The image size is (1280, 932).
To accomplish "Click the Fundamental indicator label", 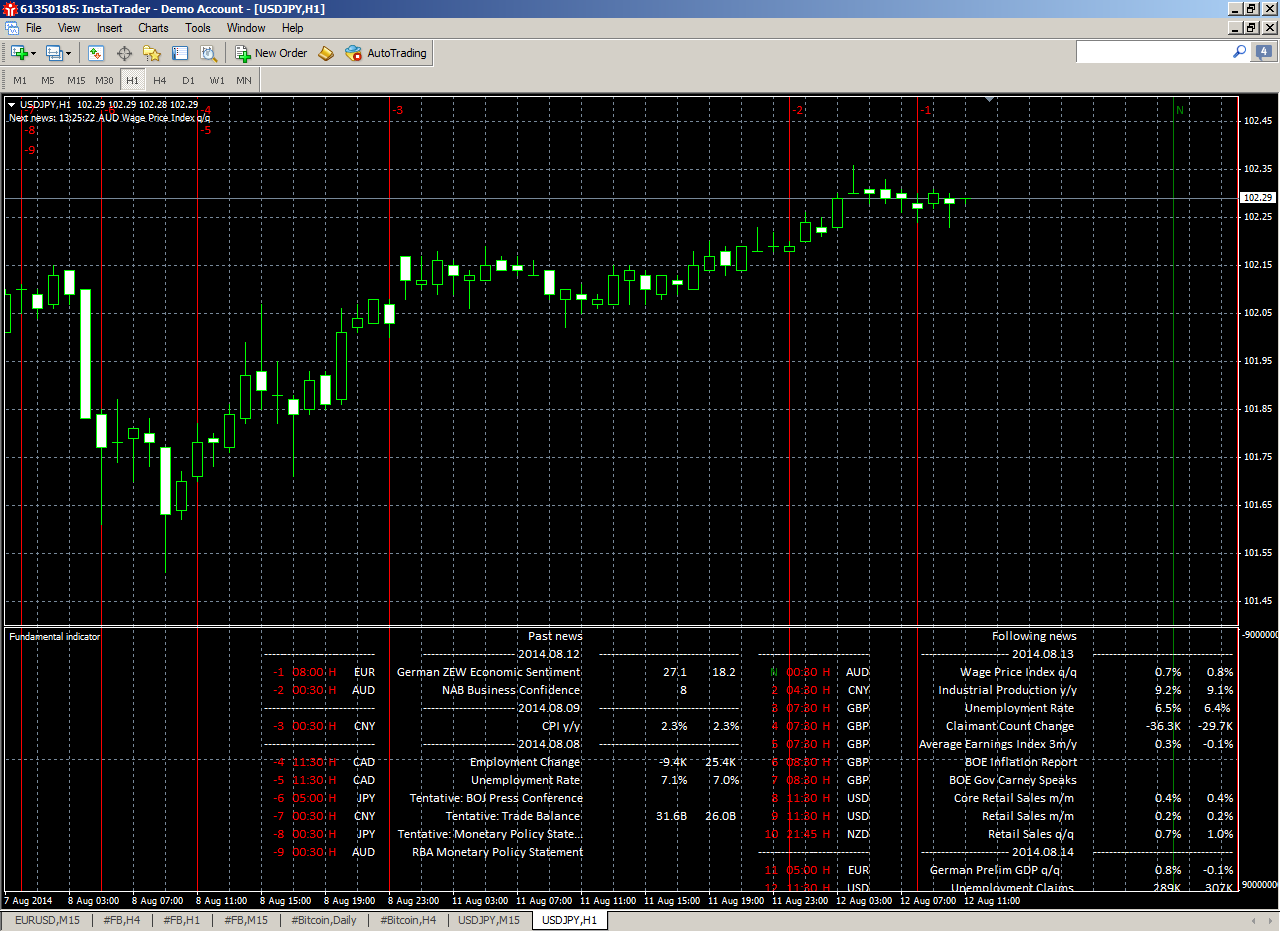I will (54, 636).
